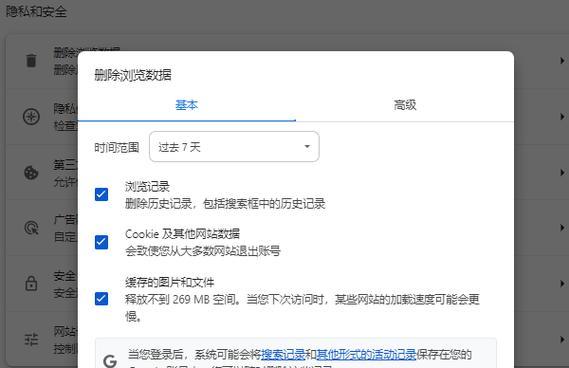This screenshot has height=368, width=569.
Task: Click the third-party cookie icon
Action: coord(31,172)
